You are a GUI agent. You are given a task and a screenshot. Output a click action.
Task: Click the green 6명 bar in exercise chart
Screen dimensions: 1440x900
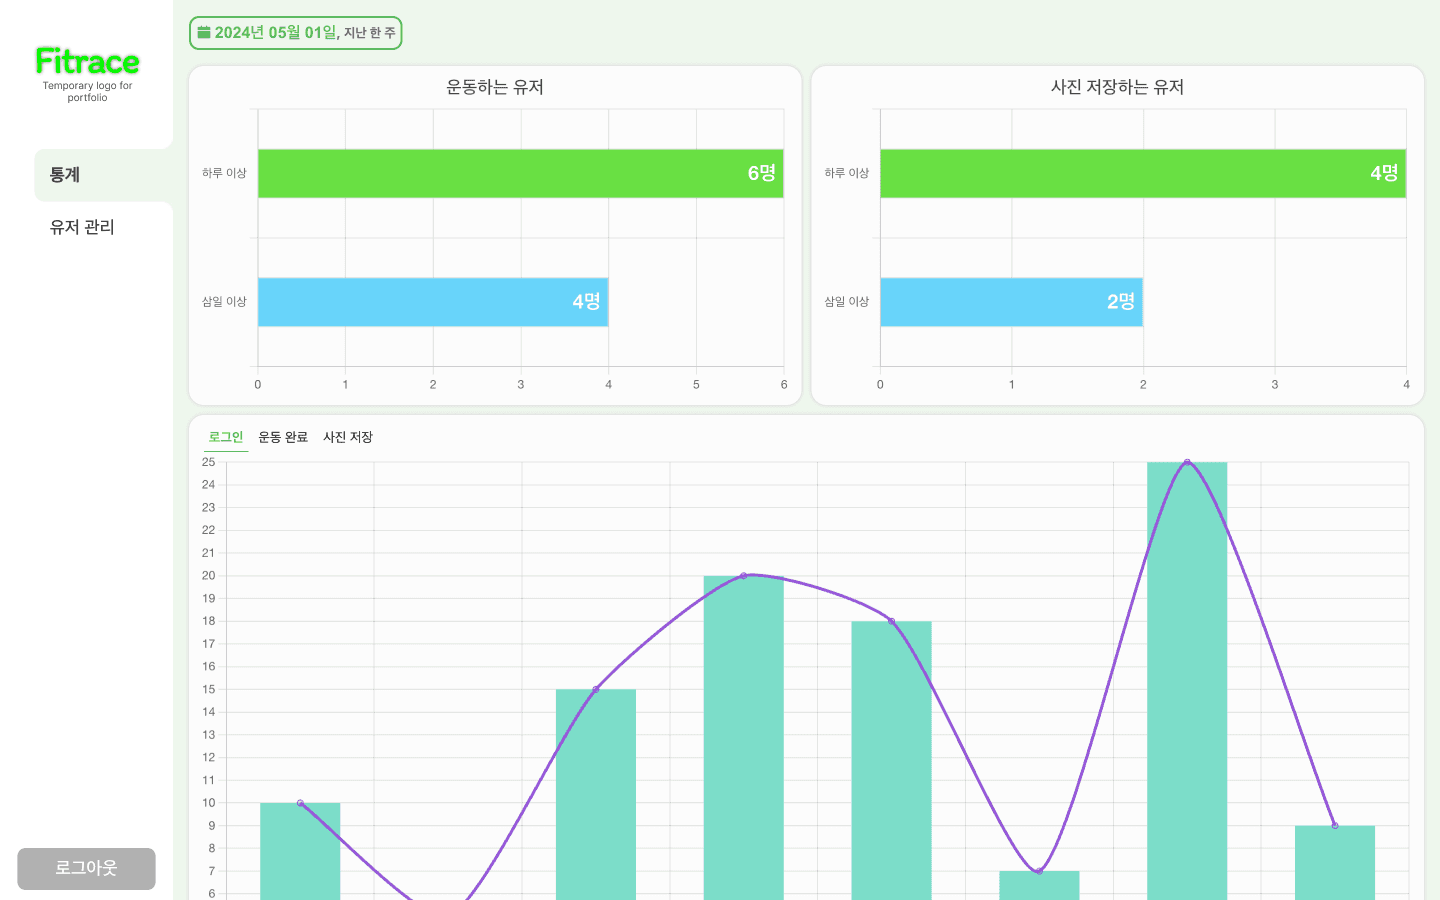pyautogui.click(x=520, y=174)
